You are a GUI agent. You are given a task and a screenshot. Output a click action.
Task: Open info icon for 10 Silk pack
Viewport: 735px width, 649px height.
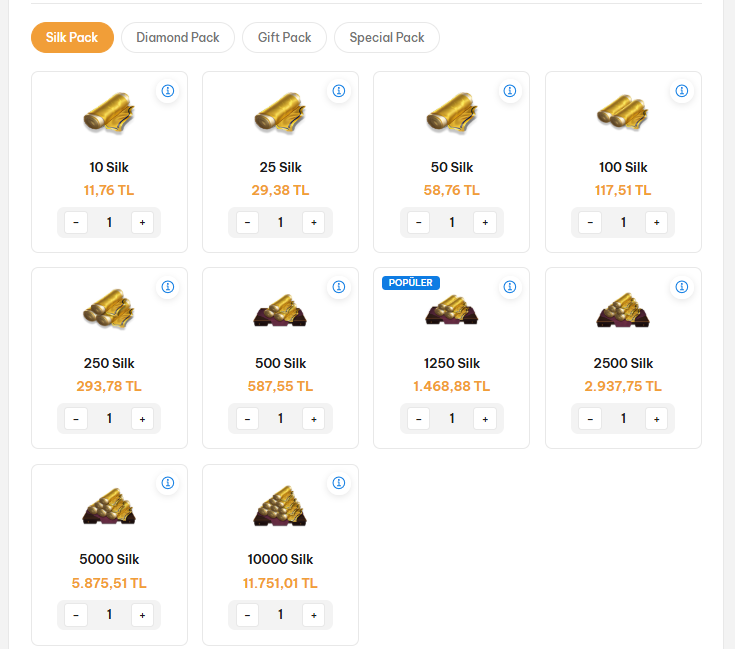pyautogui.click(x=168, y=91)
